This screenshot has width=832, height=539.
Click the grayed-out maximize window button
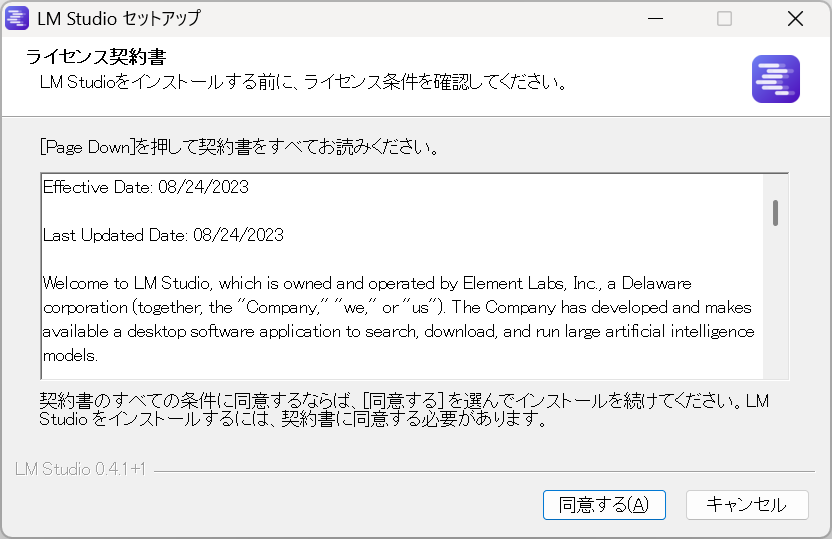[x=724, y=18]
